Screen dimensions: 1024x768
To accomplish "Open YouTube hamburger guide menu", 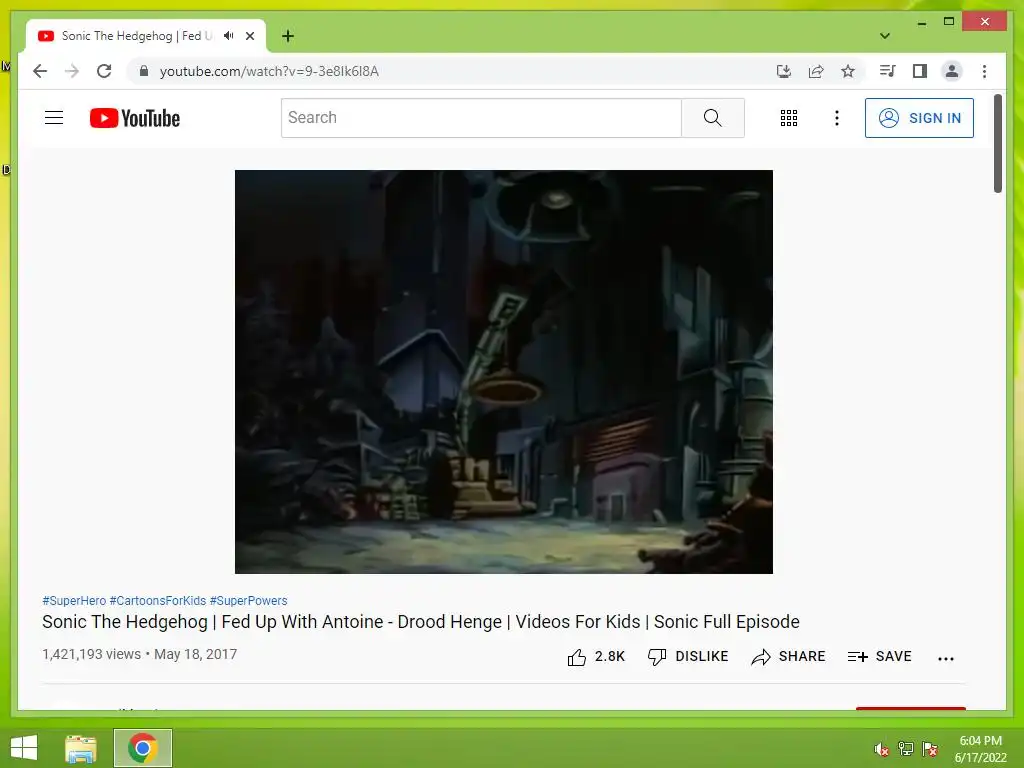I will tap(54, 118).
